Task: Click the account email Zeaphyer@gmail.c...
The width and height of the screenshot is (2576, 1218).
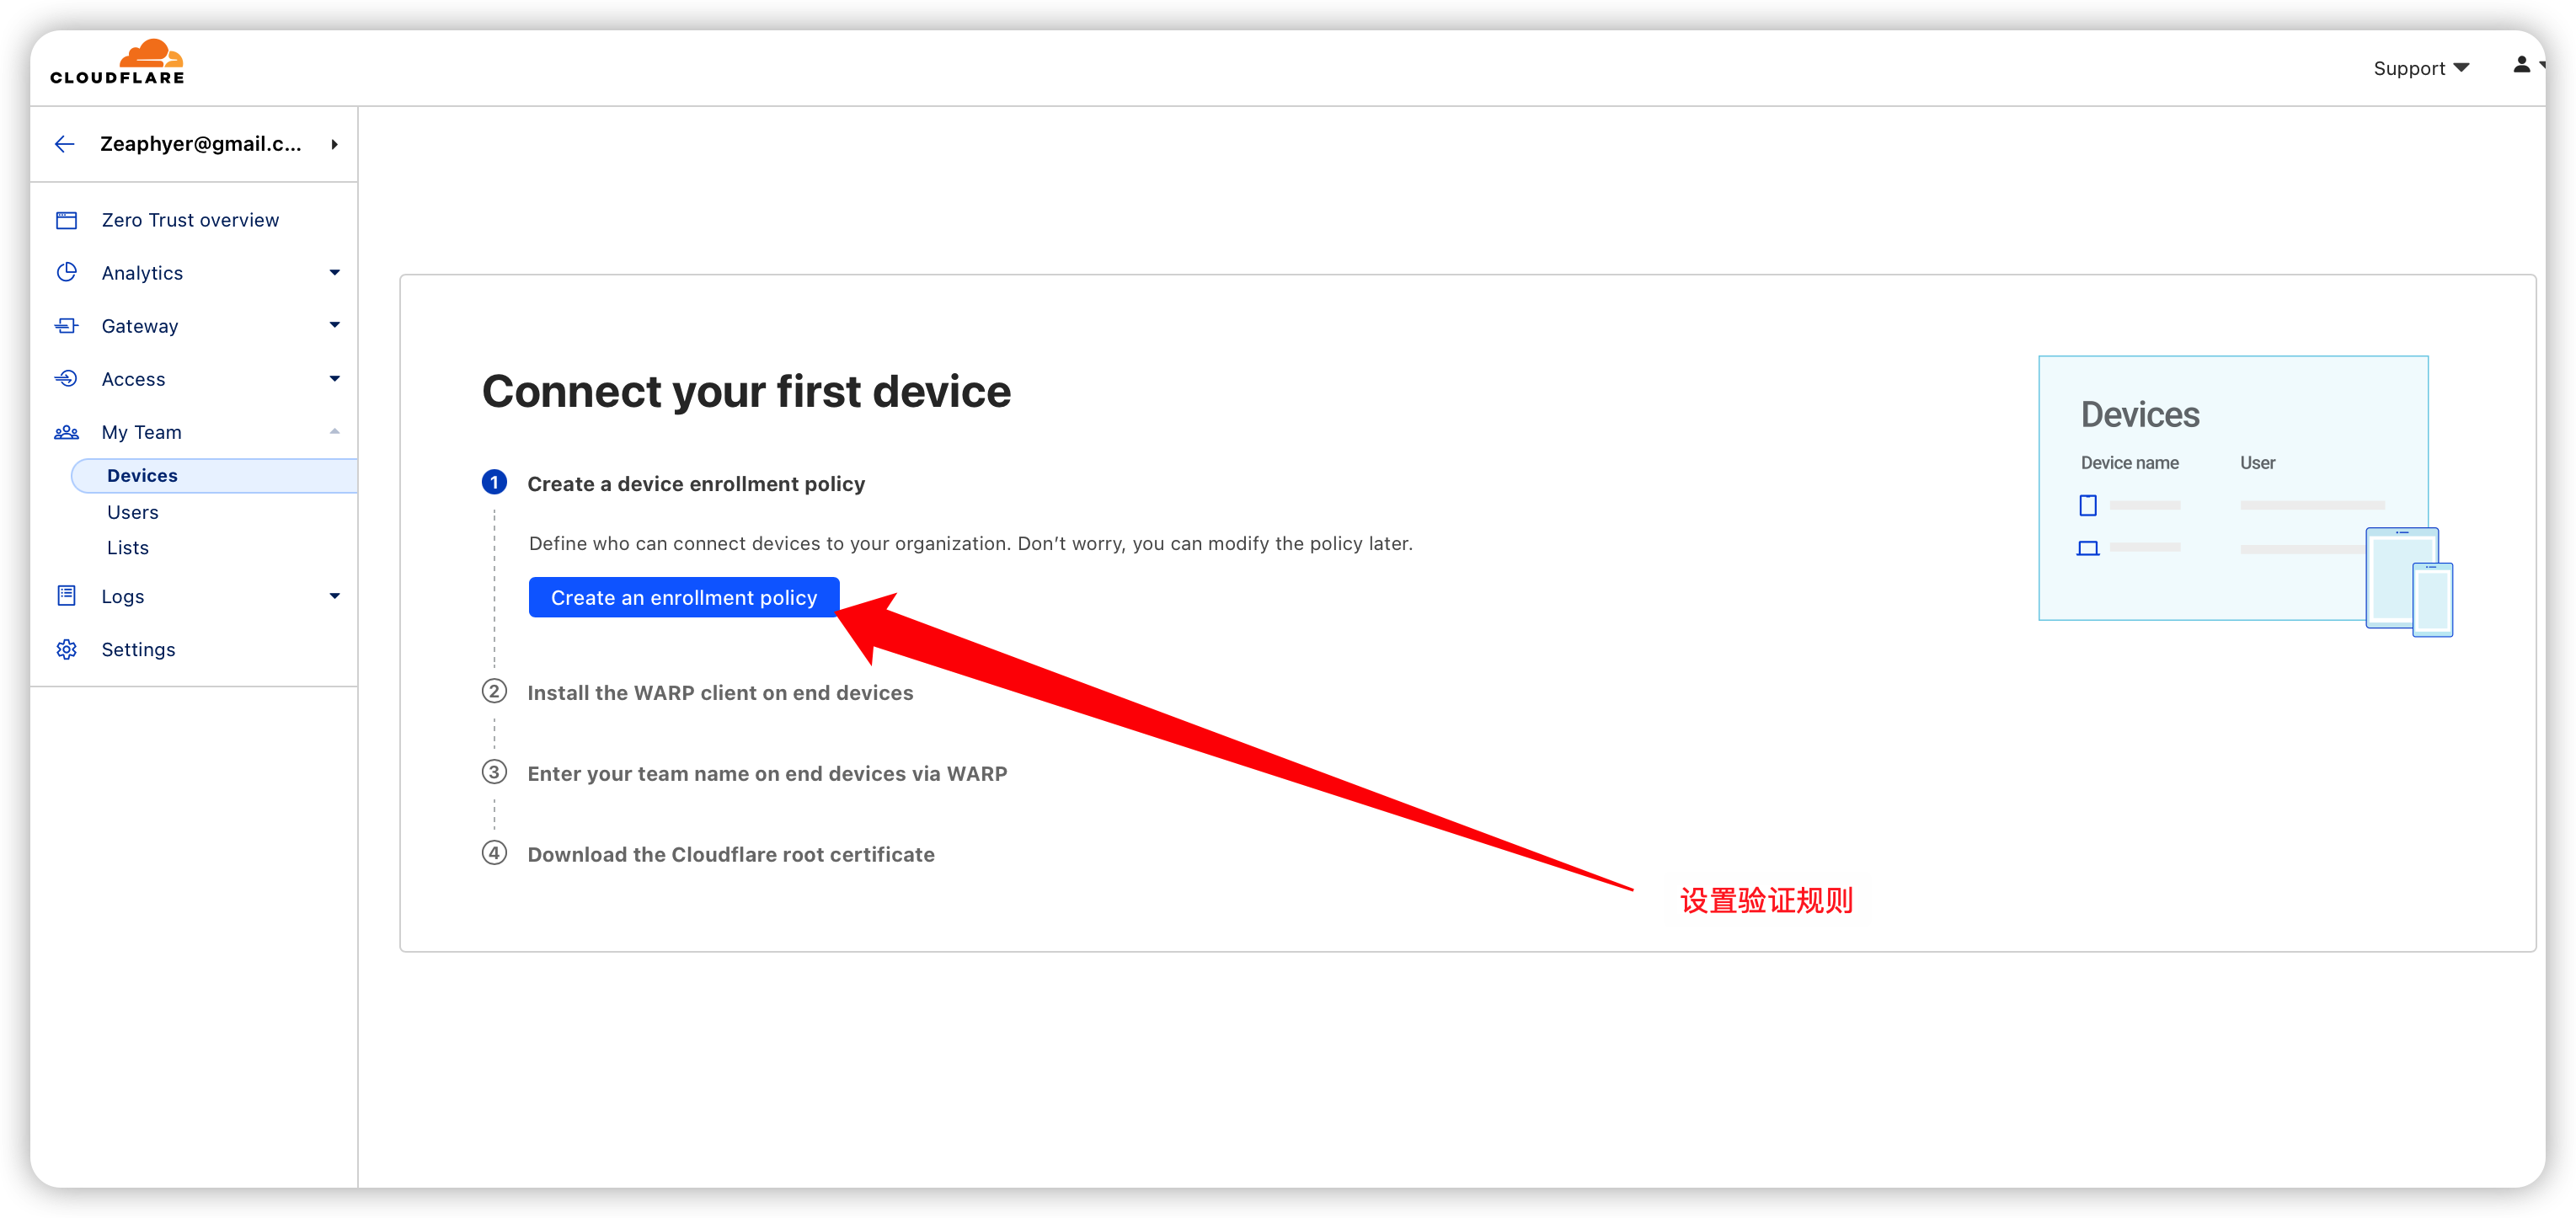Action: tap(197, 145)
